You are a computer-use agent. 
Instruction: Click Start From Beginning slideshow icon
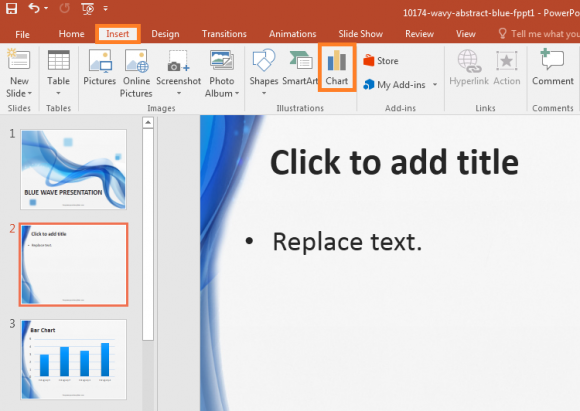click(88, 9)
